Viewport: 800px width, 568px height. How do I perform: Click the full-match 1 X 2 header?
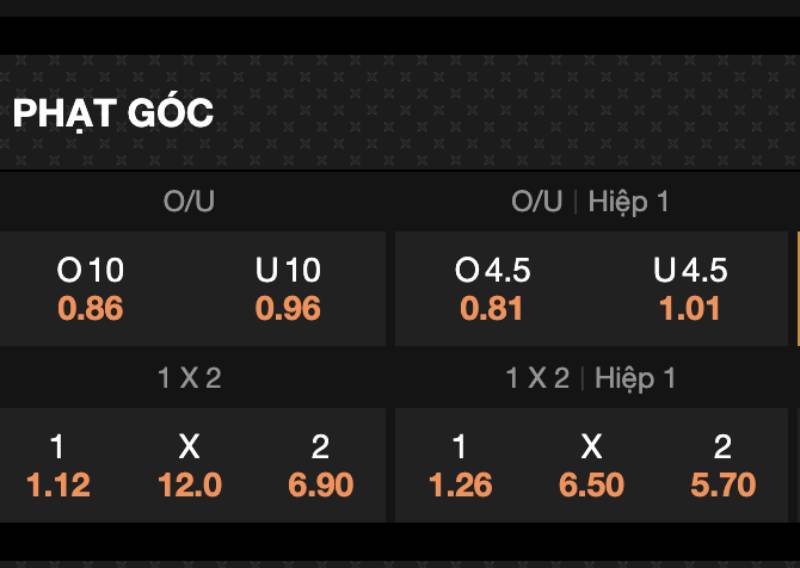189,378
